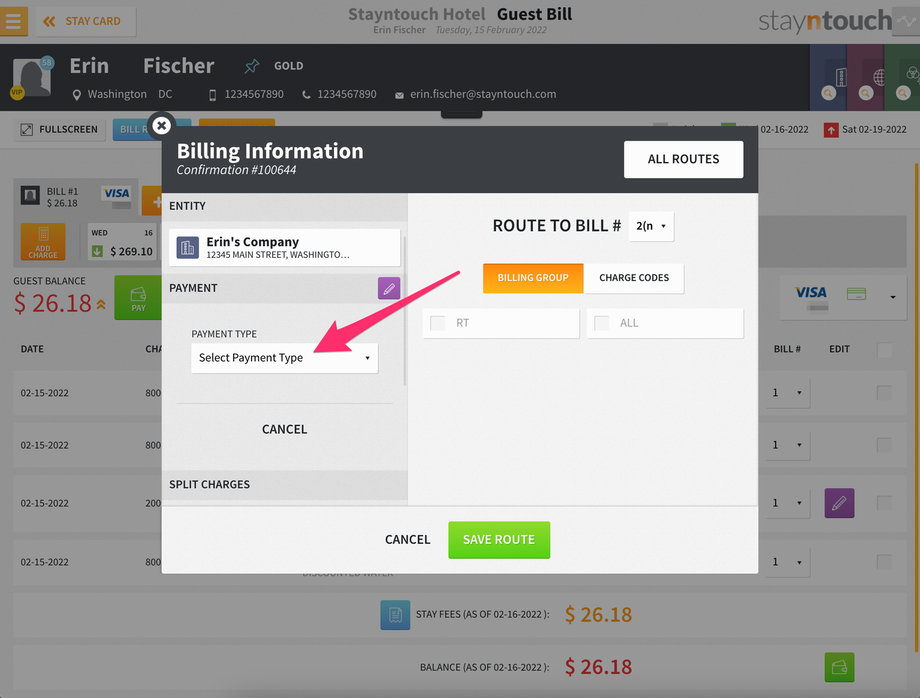Check the first transaction row checkbox
The image size is (920, 698).
point(884,393)
